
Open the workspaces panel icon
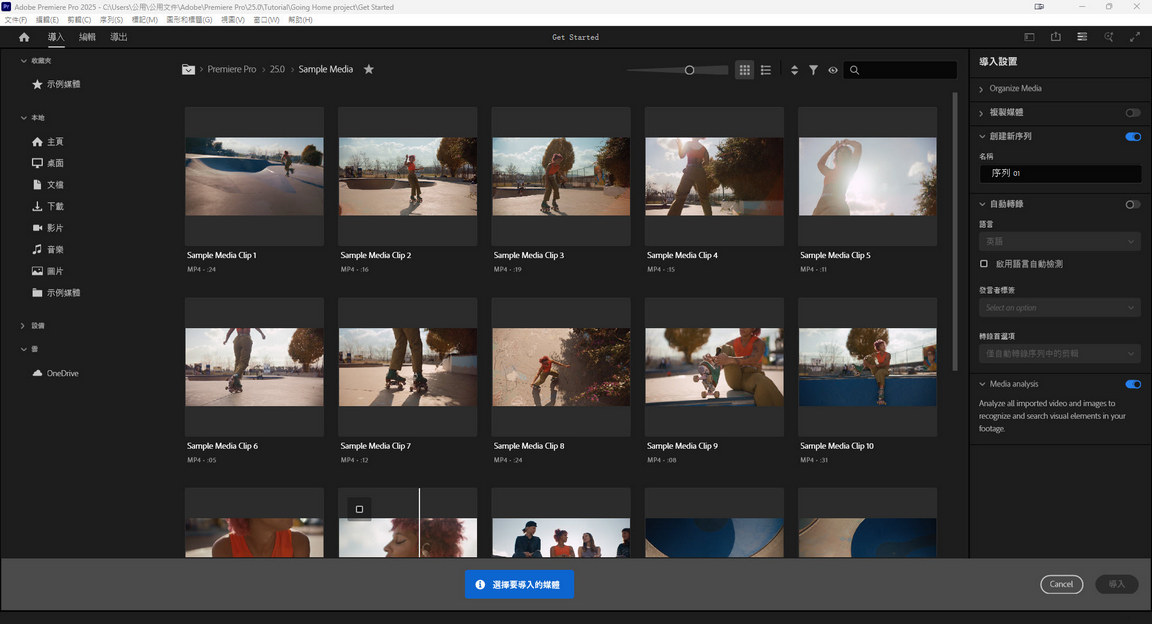(1082, 37)
